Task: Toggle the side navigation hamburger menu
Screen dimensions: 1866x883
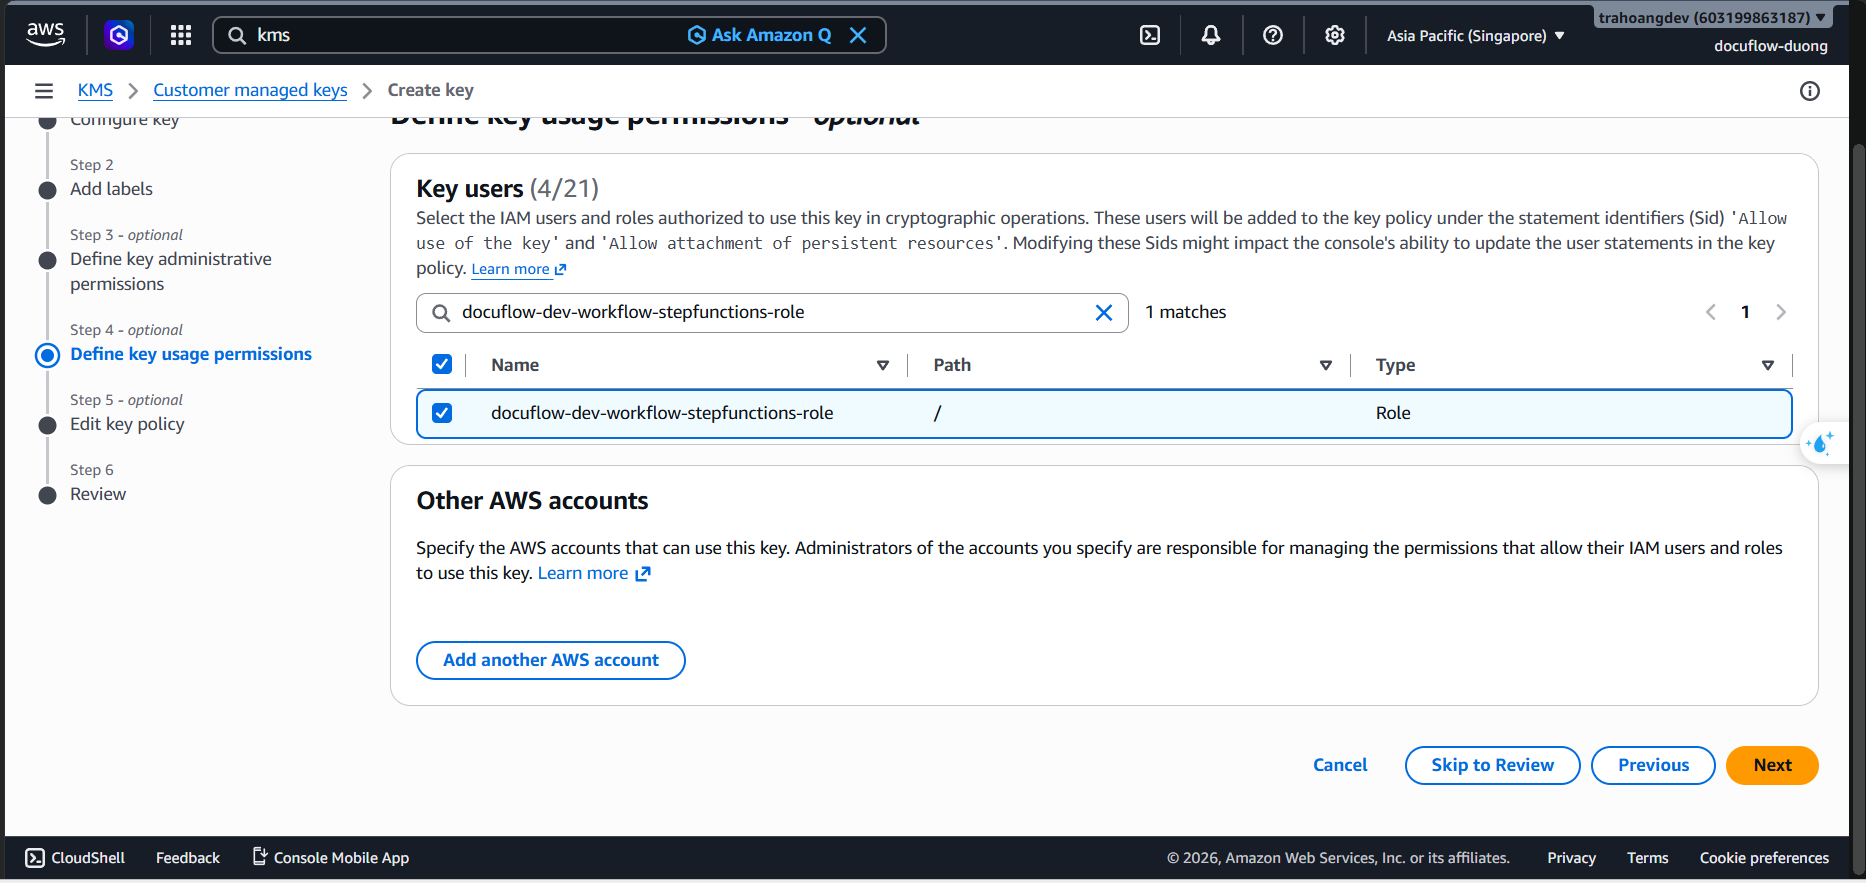Action: [x=44, y=91]
